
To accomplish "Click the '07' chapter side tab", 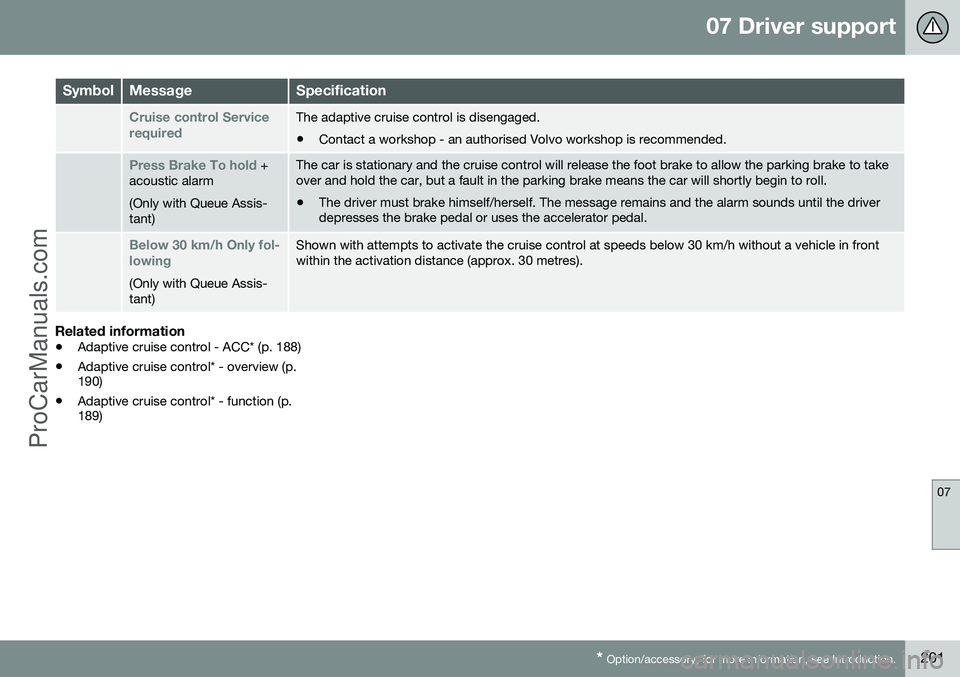I will point(945,514).
